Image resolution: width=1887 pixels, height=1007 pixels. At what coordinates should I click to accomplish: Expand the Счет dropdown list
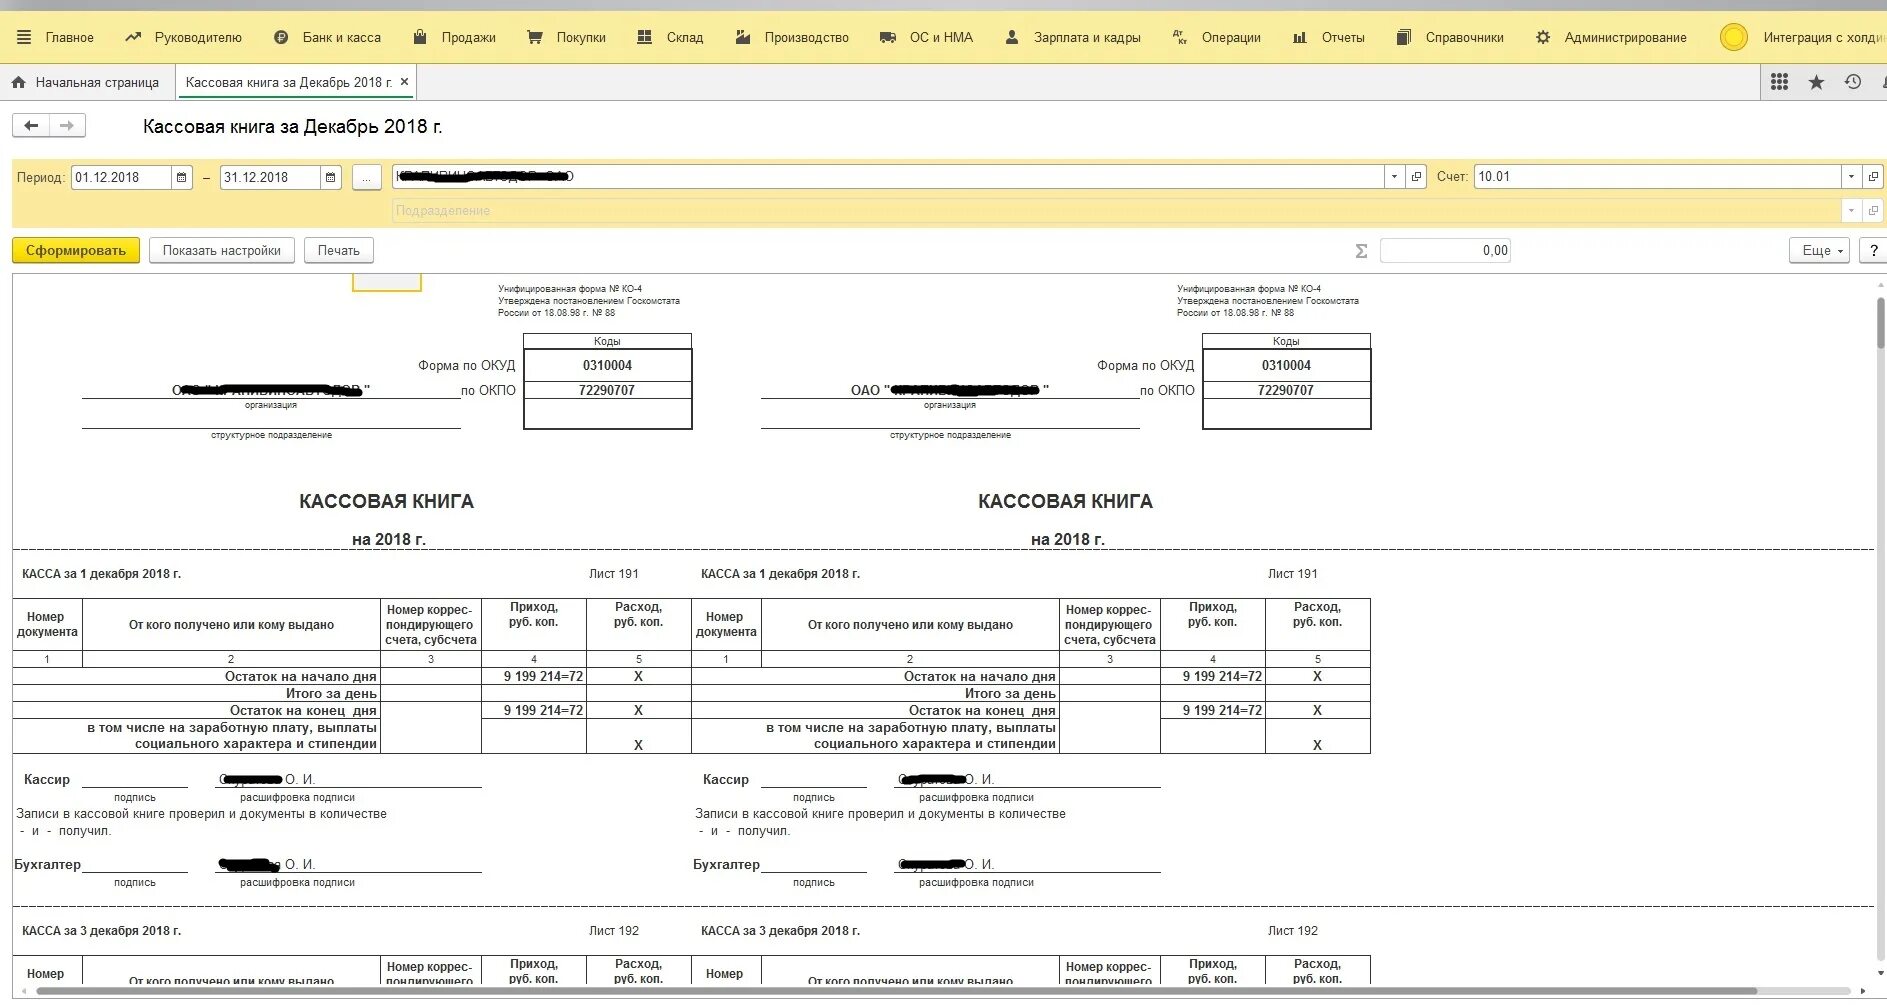pyautogui.click(x=1851, y=177)
